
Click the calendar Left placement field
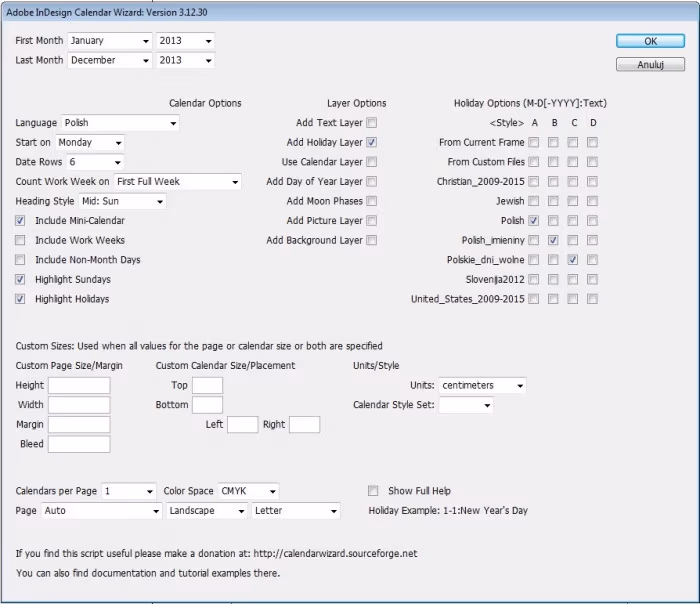pyautogui.click(x=242, y=425)
